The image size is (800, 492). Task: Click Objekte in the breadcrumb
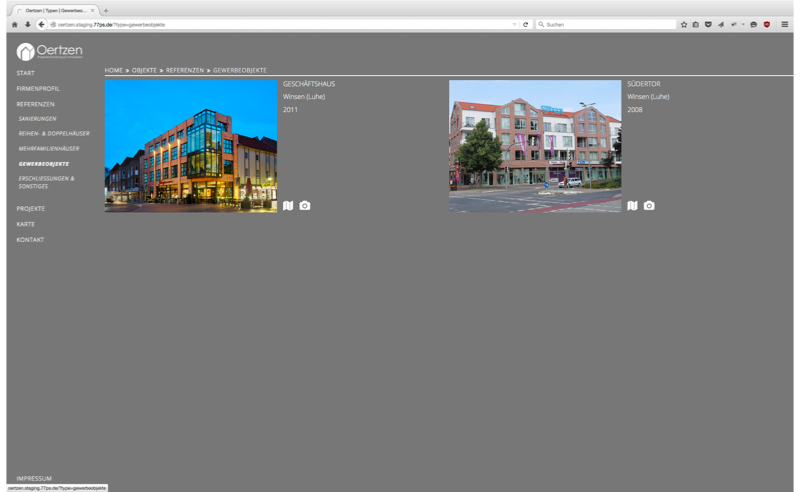coord(144,71)
